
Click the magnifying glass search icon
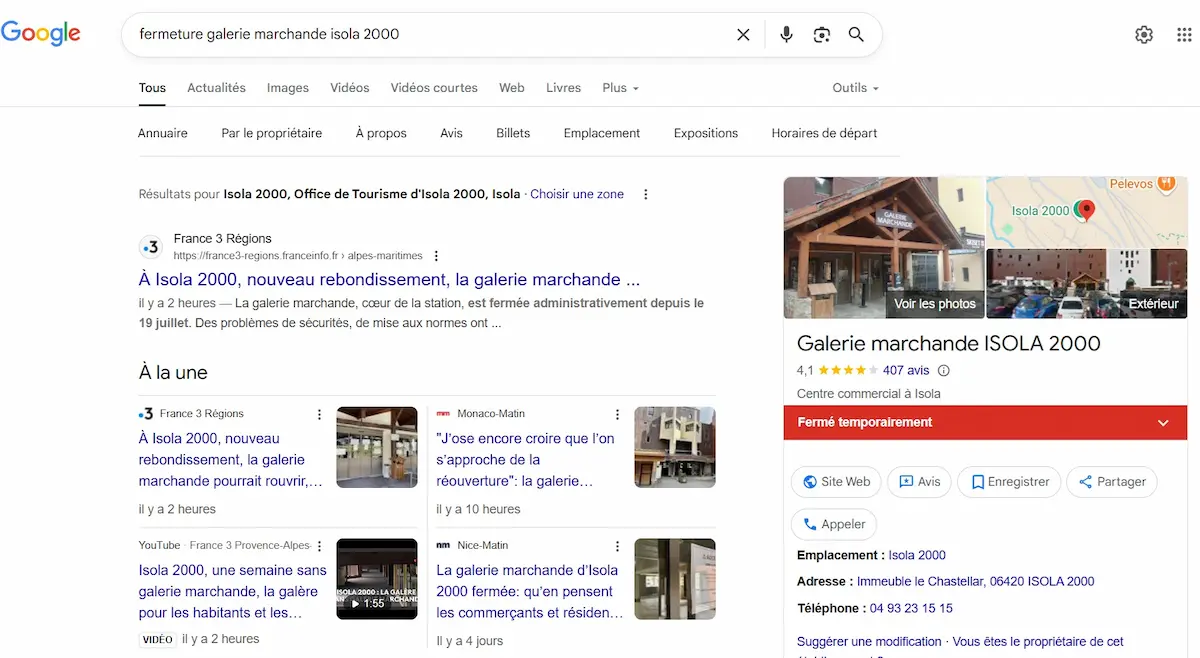tap(856, 35)
